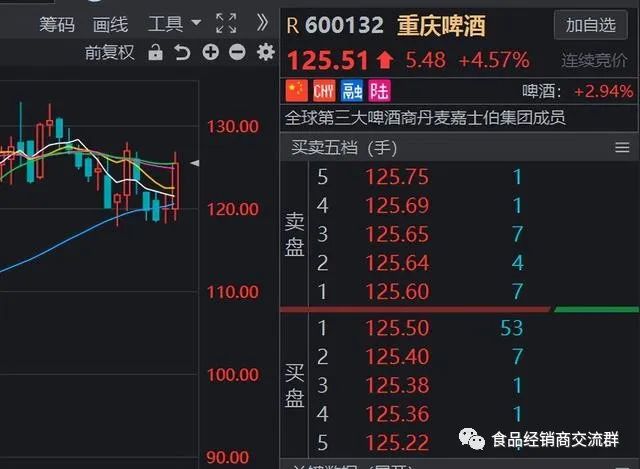The height and width of the screenshot is (469, 640).
Task: Open the 买卖五档 panel menu icon
Action: tap(622, 147)
